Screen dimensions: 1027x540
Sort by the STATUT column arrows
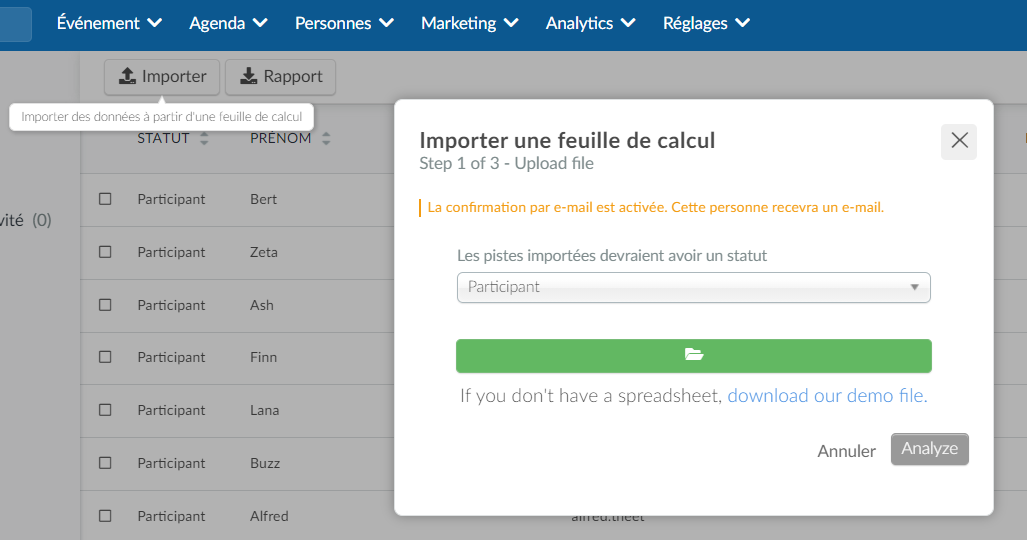tap(204, 138)
